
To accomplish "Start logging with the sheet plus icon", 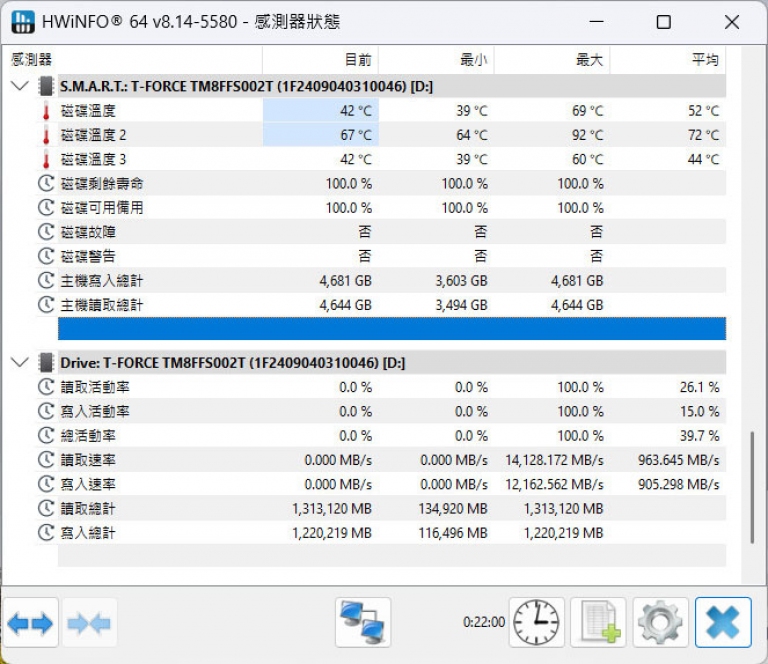I will pyautogui.click(x=599, y=622).
